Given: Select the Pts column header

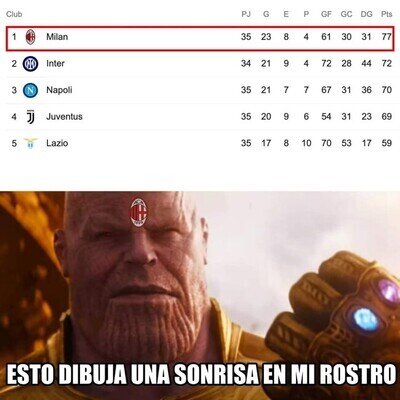Looking at the screenshot, I should pyautogui.click(x=386, y=14).
